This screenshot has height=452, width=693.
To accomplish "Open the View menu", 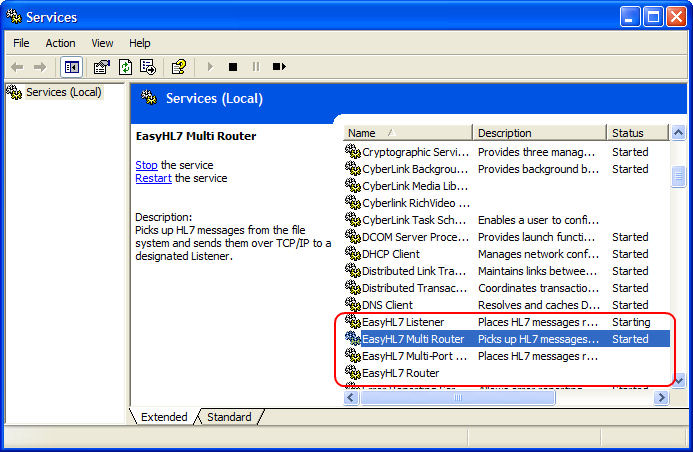I will click(x=102, y=43).
